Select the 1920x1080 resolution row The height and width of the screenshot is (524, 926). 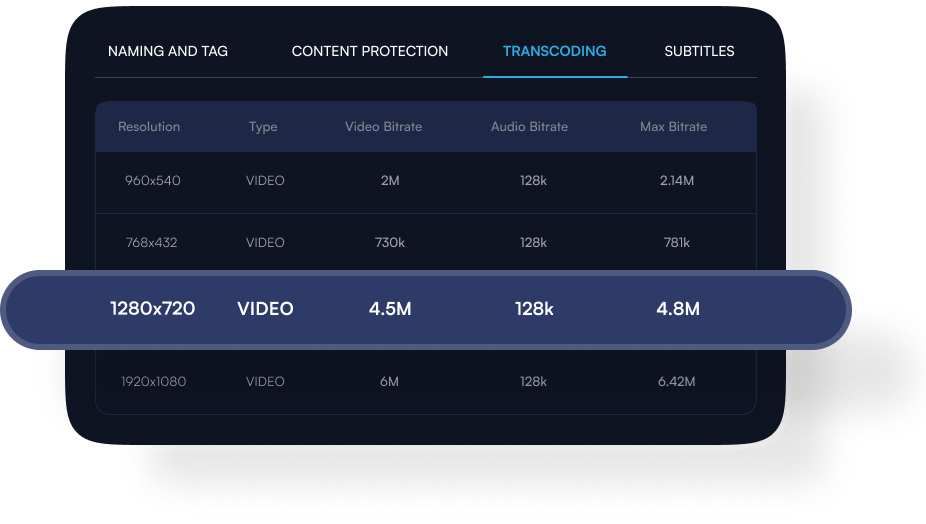click(x=153, y=382)
